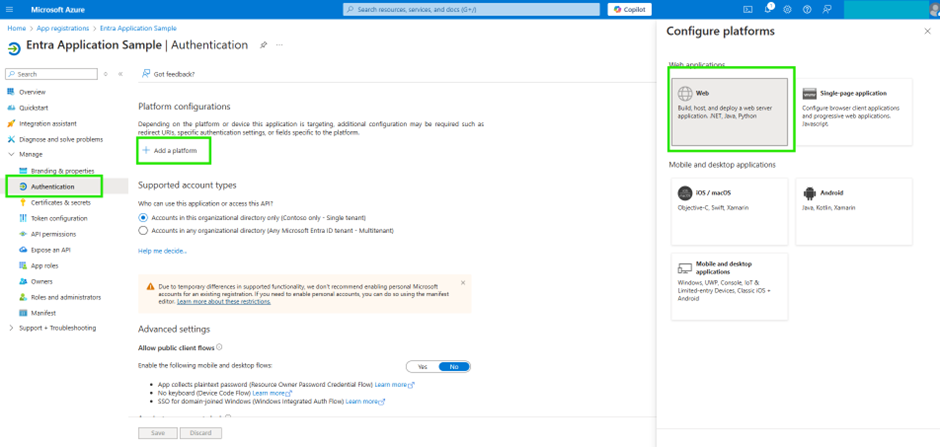This screenshot has width=940, height=447.
Task: Go to Entra Application Sample breadcrumb
Action: (x=138, y=28)
